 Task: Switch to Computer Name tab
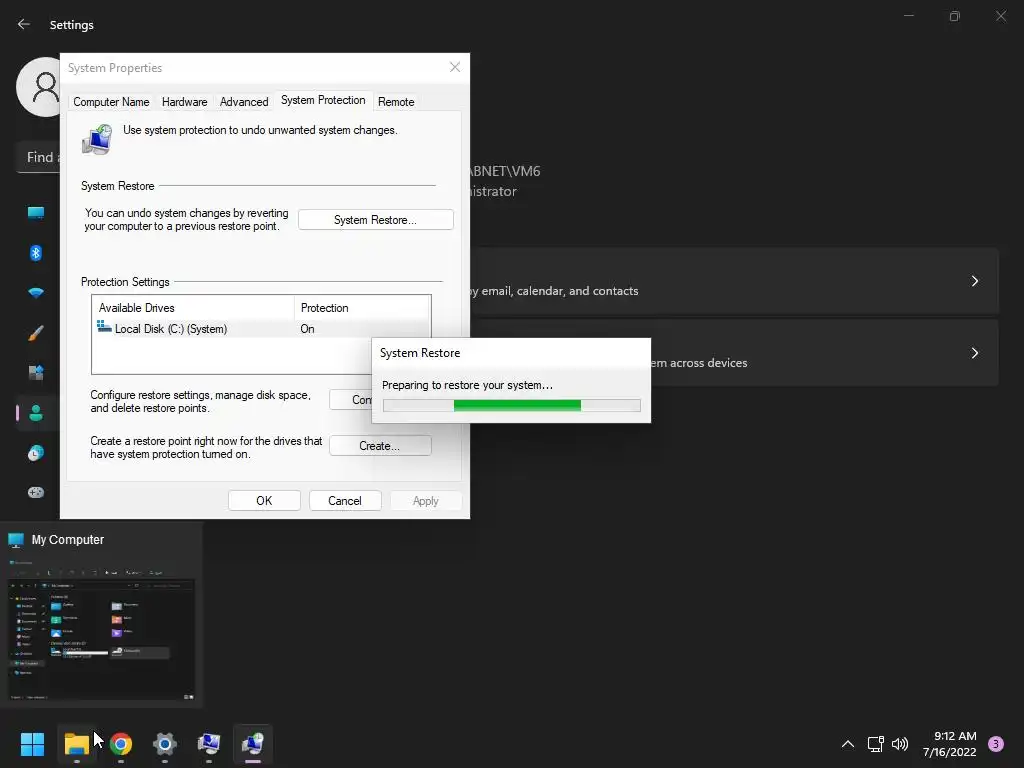111,102
